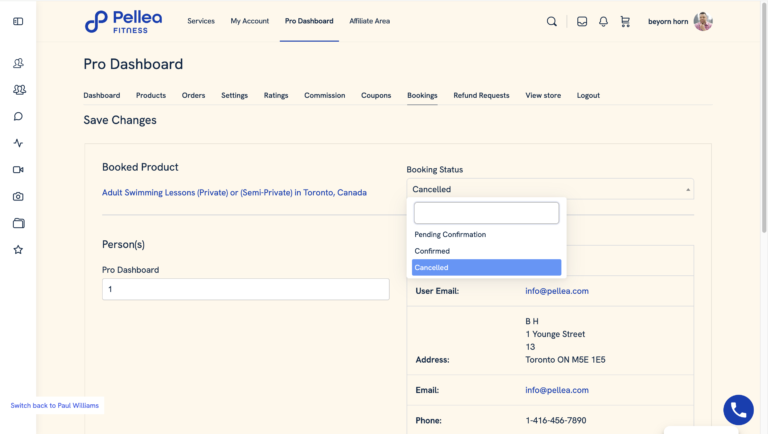Switch to the Products tab
The height and width of the screenshot is (434, 768).
click(x=151, y=96)
